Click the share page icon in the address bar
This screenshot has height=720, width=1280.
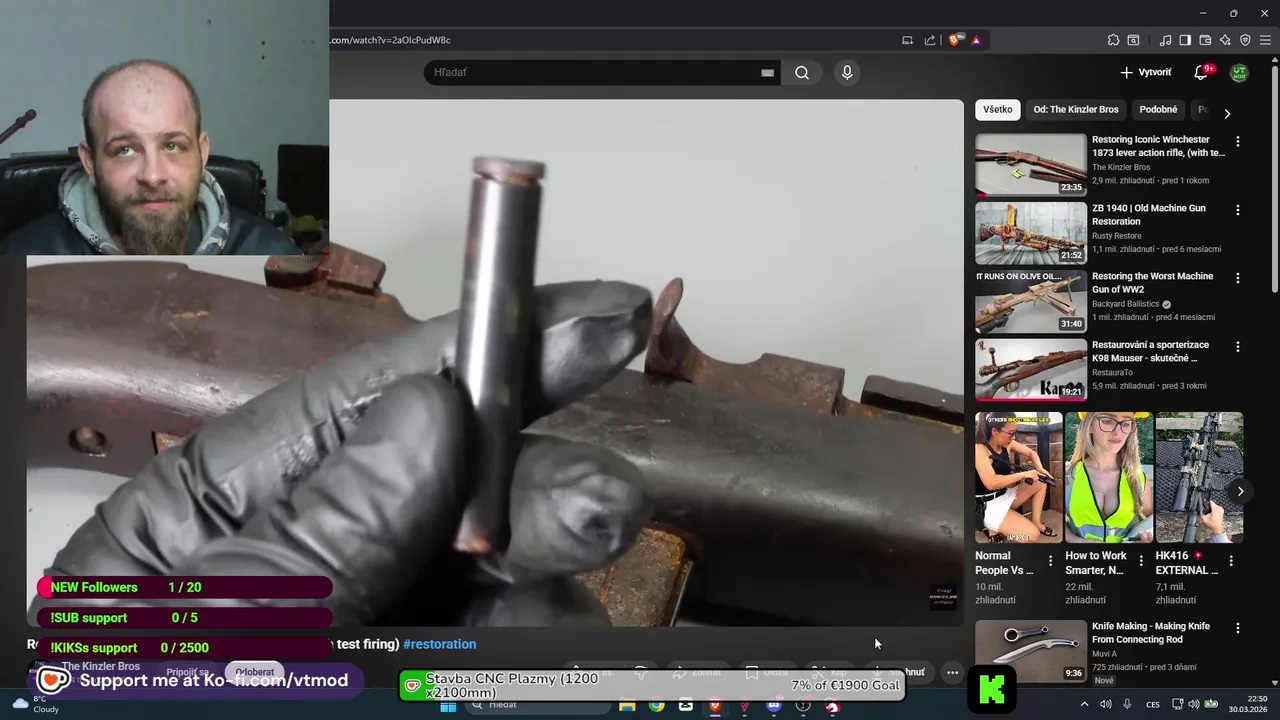[930, 40]
